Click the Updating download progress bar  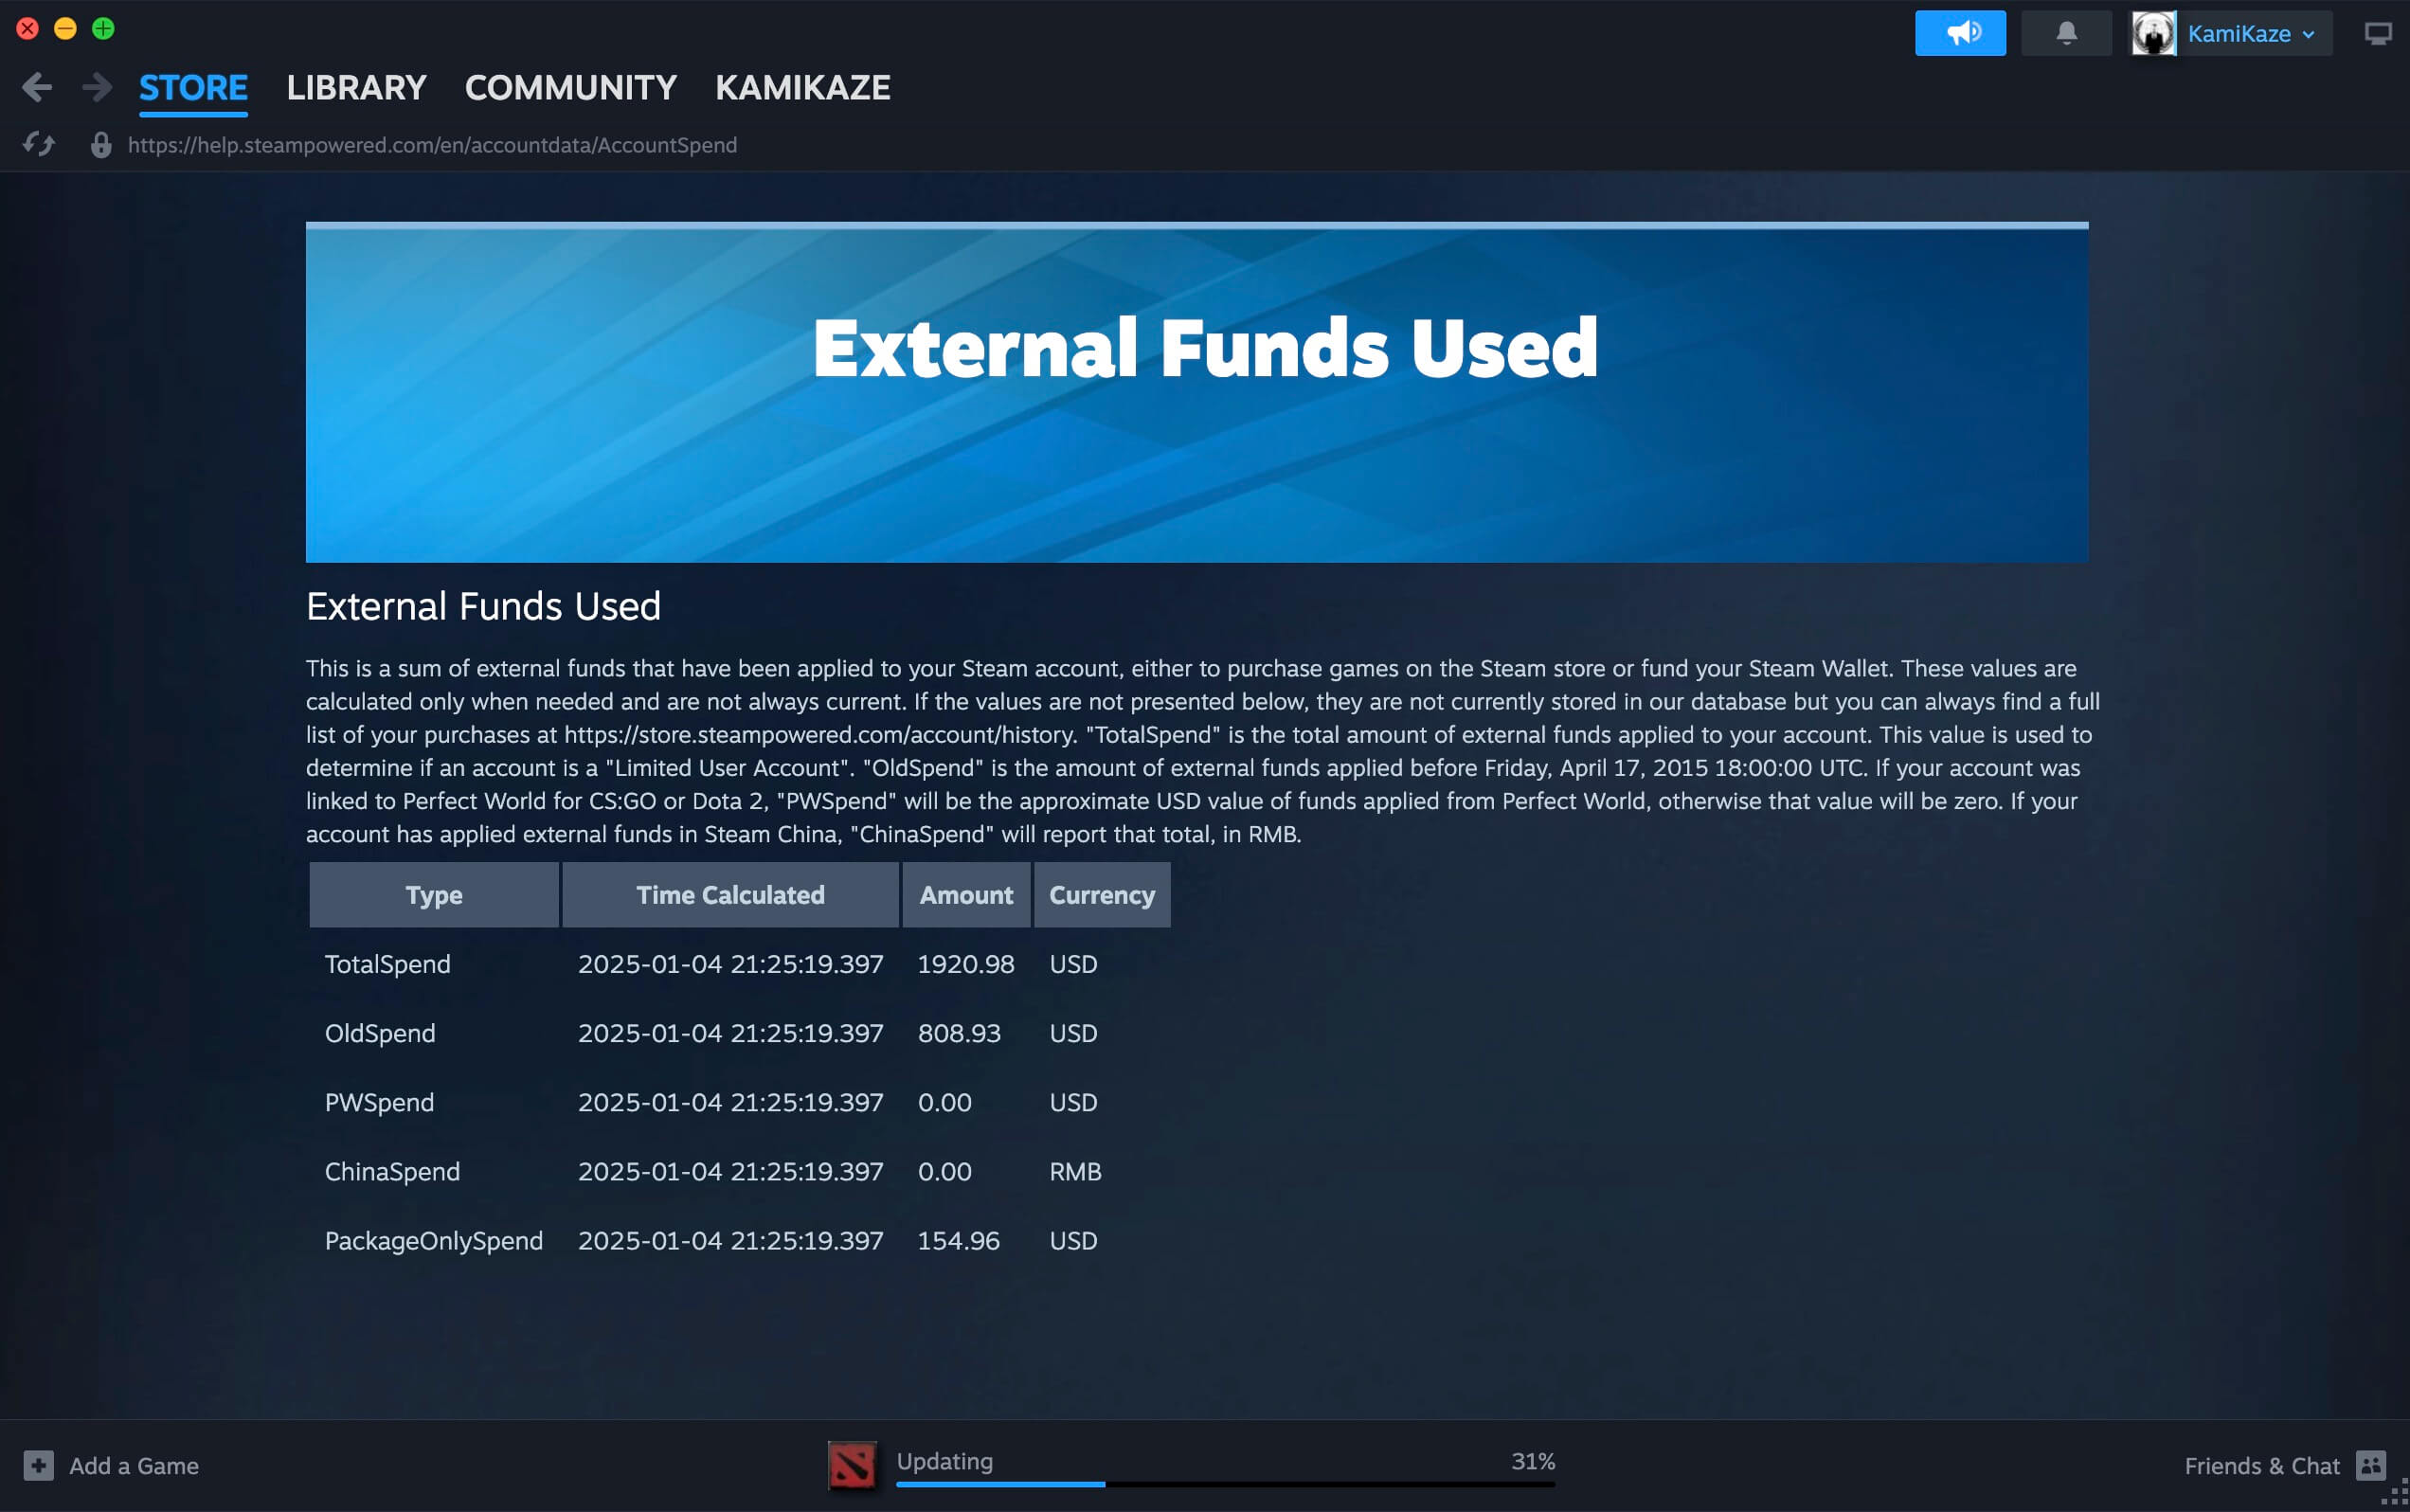point(1225,1484)
